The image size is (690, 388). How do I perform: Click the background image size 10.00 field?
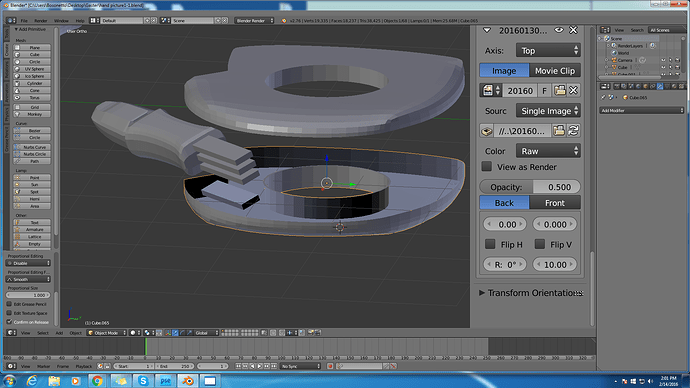555,265
